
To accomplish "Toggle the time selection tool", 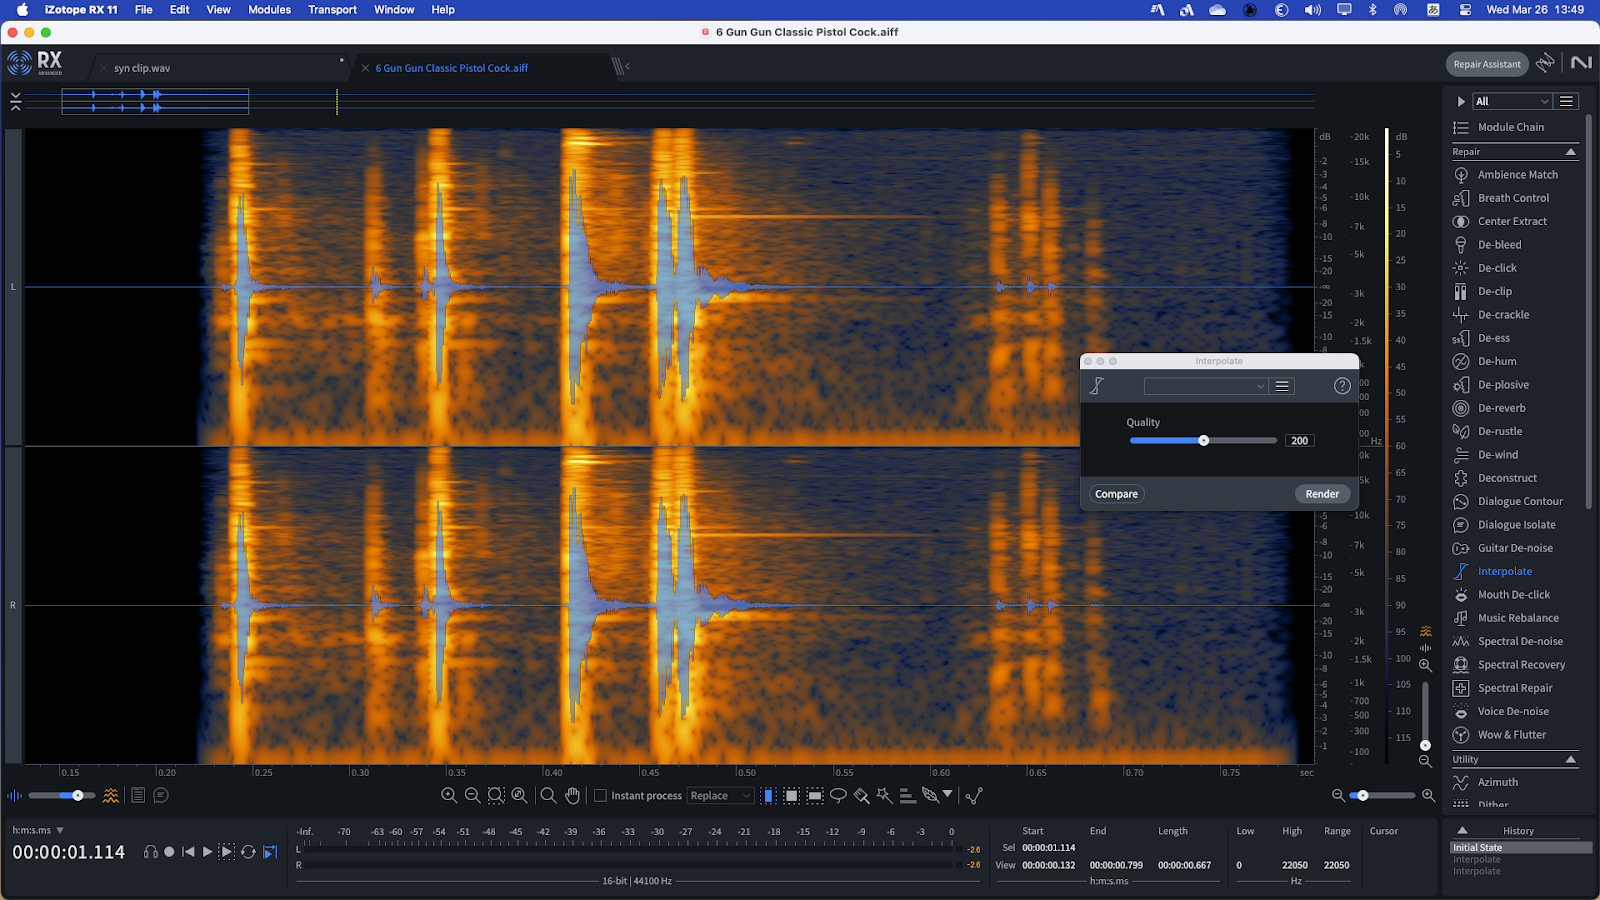I will click(x=768, y=796).
